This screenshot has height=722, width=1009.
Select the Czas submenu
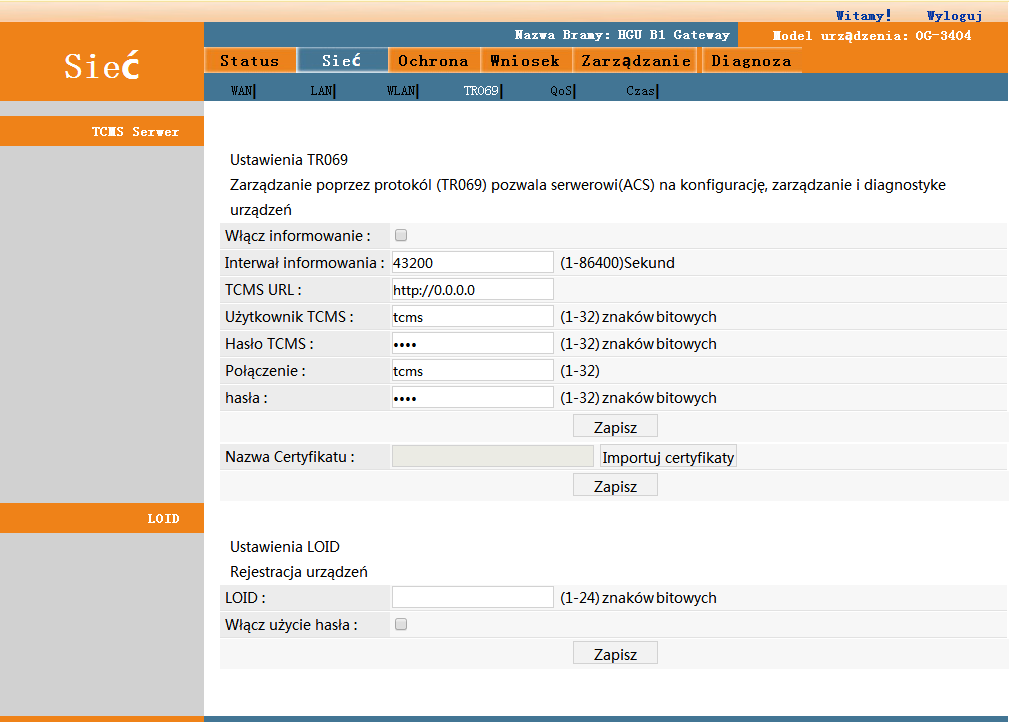640,91
